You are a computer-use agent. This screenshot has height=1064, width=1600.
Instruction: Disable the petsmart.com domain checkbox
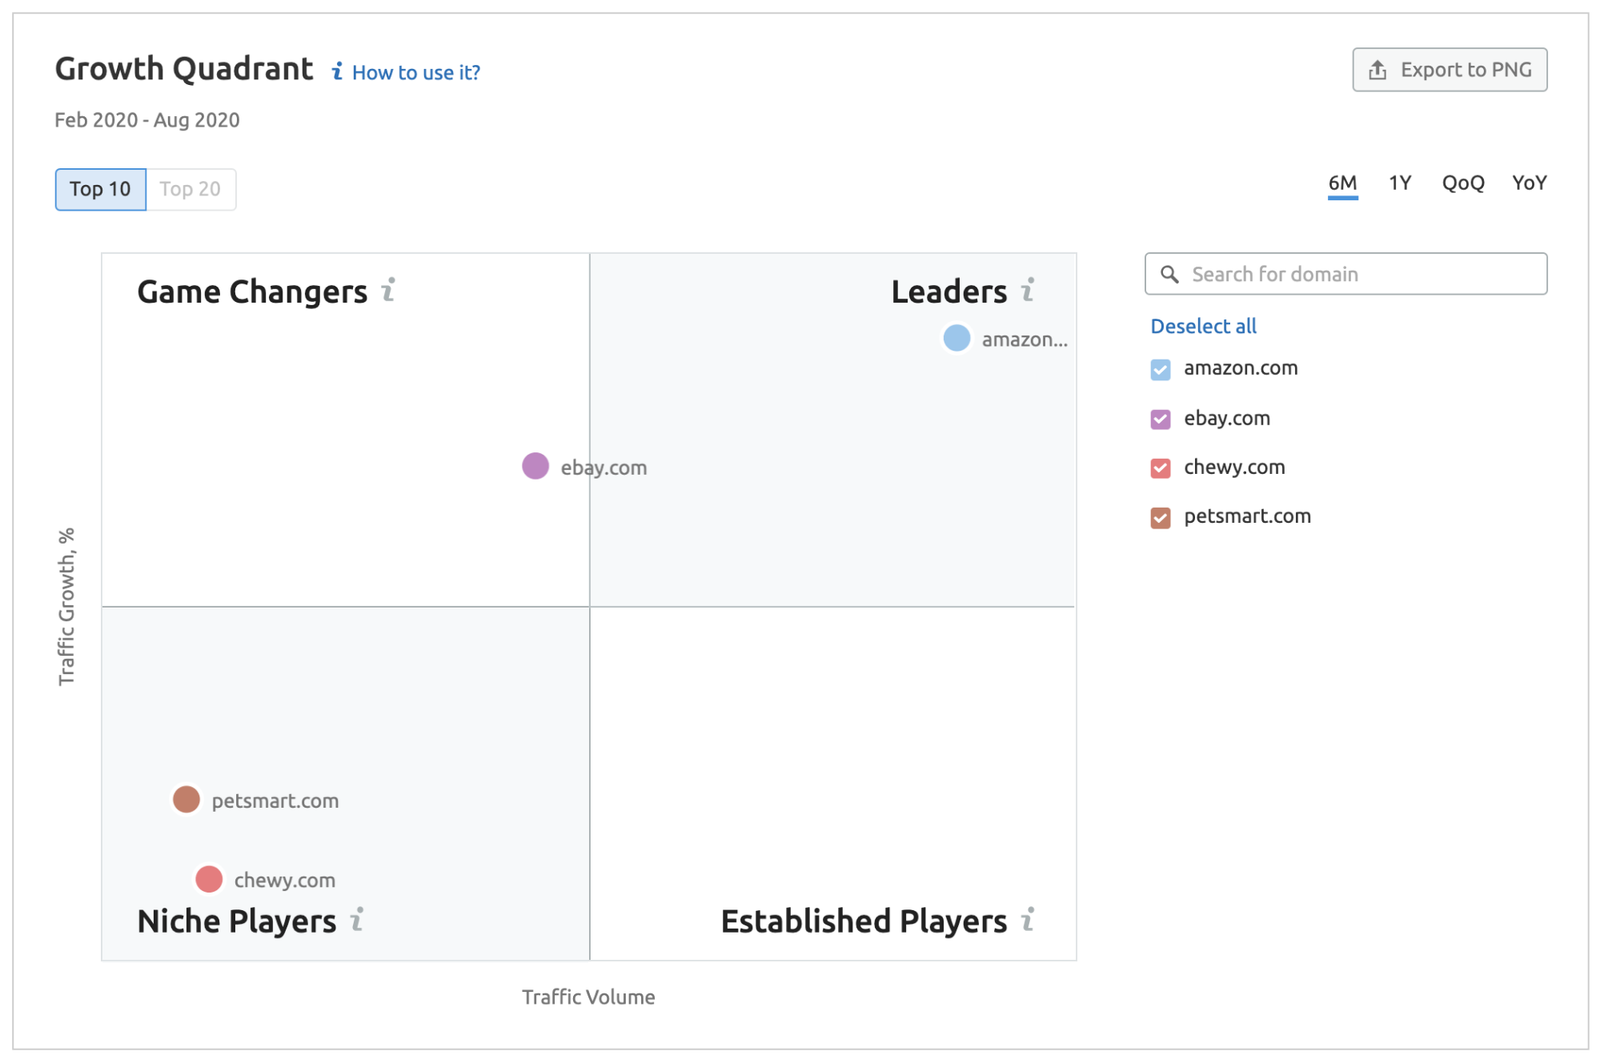point(1159,517)
